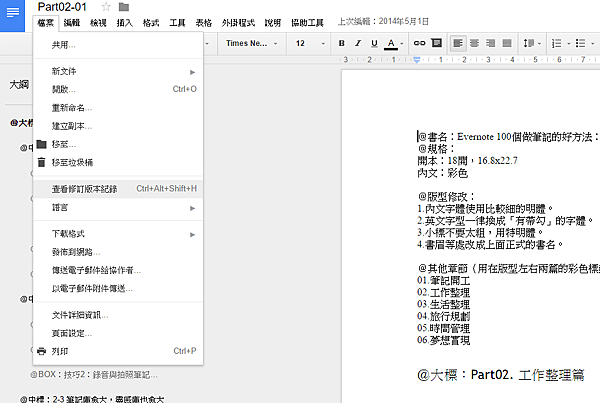Click the ruler indent marker
Image resolution: width=600 pixels, height=403 pixels.
(x=417, y=60)
